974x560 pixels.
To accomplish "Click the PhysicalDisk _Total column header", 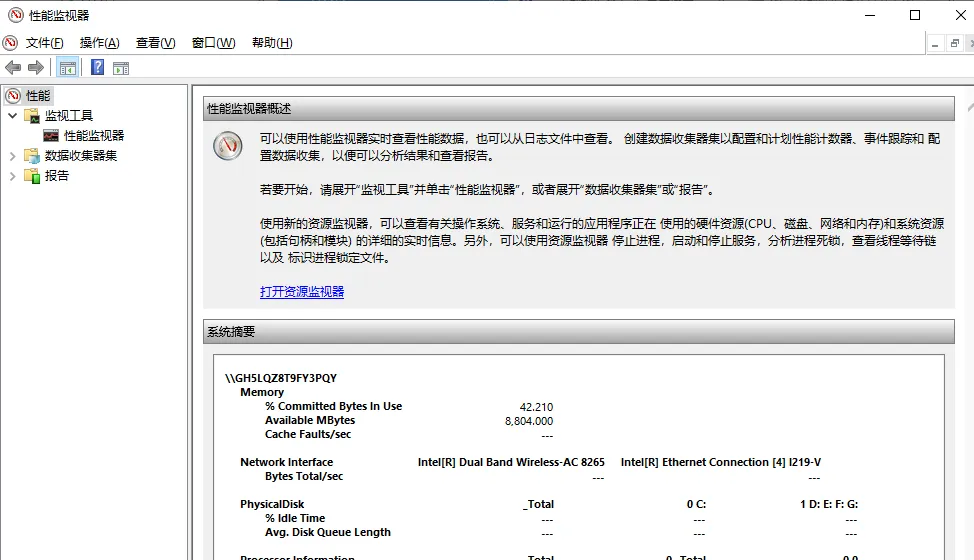I will (539, 504).
